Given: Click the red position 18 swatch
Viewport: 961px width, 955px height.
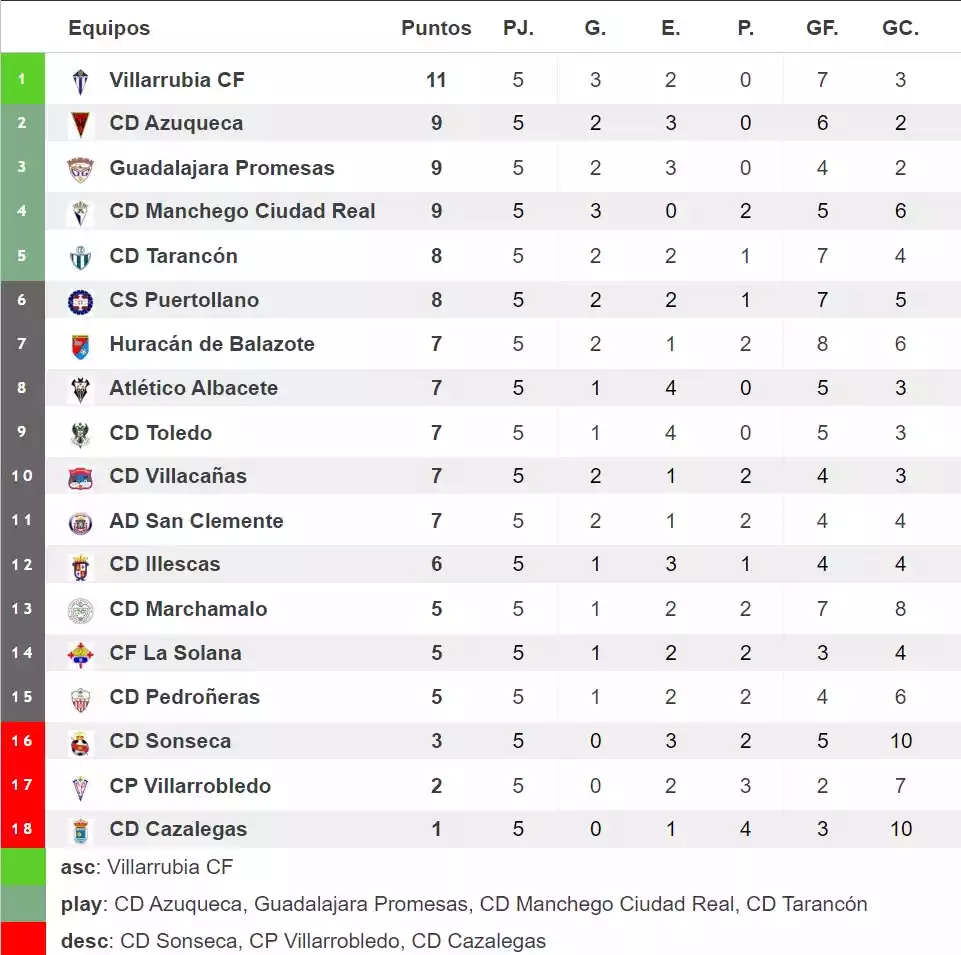Looking at the screenshot, I should point(22,829).
